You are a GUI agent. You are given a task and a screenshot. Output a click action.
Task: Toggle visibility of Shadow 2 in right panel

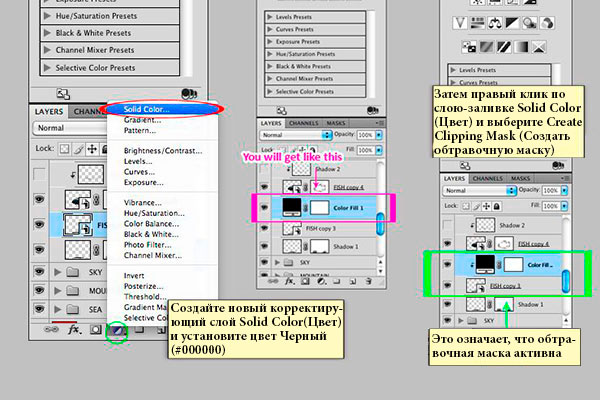coord(447,225)
